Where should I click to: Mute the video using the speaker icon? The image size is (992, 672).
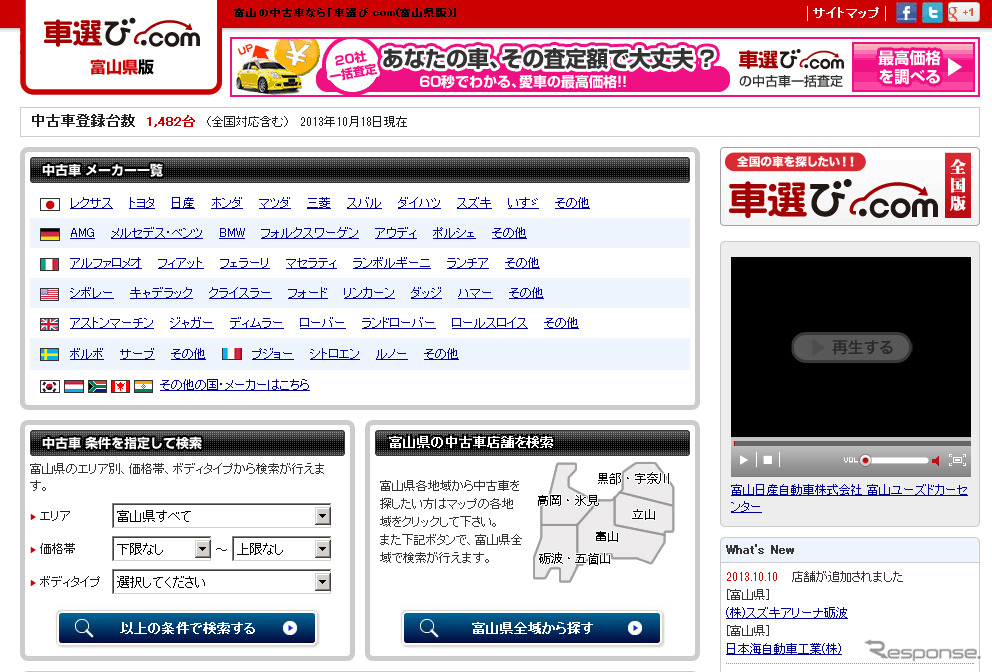tap(935, 460)
